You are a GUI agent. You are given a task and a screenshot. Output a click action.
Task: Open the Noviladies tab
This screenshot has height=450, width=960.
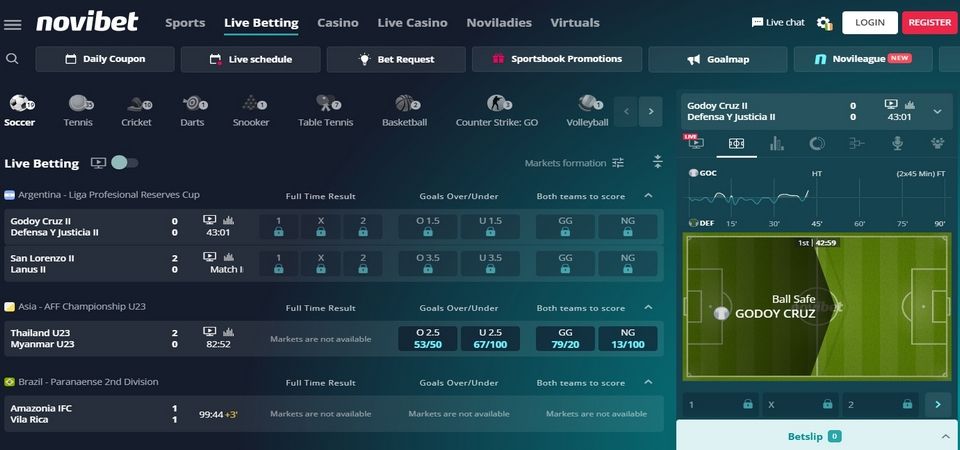(x=499, y=23)
